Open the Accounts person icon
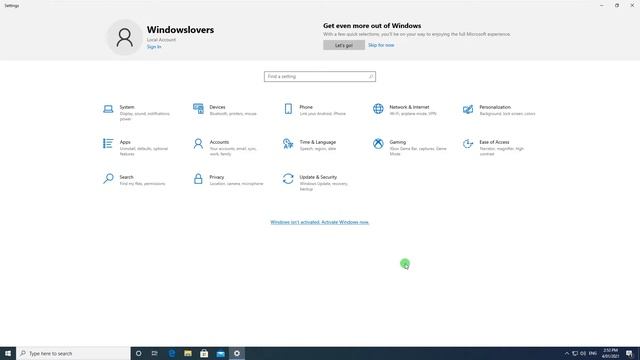 pyautogui.click(x=198, y=144)
